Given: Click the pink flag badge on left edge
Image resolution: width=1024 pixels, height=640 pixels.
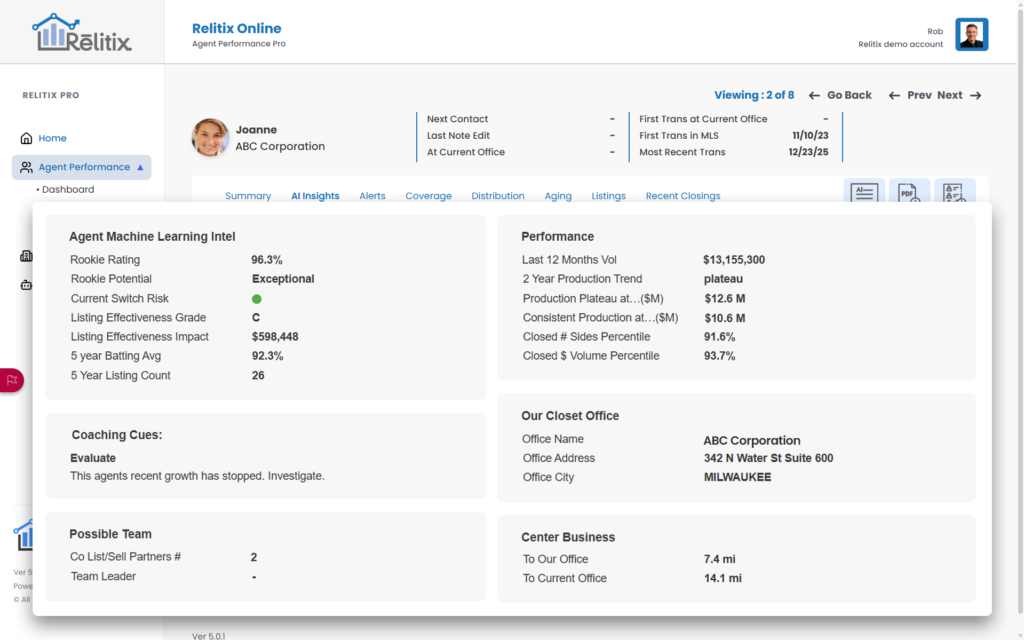Looking at the screenshot, I should pos(11,380).
